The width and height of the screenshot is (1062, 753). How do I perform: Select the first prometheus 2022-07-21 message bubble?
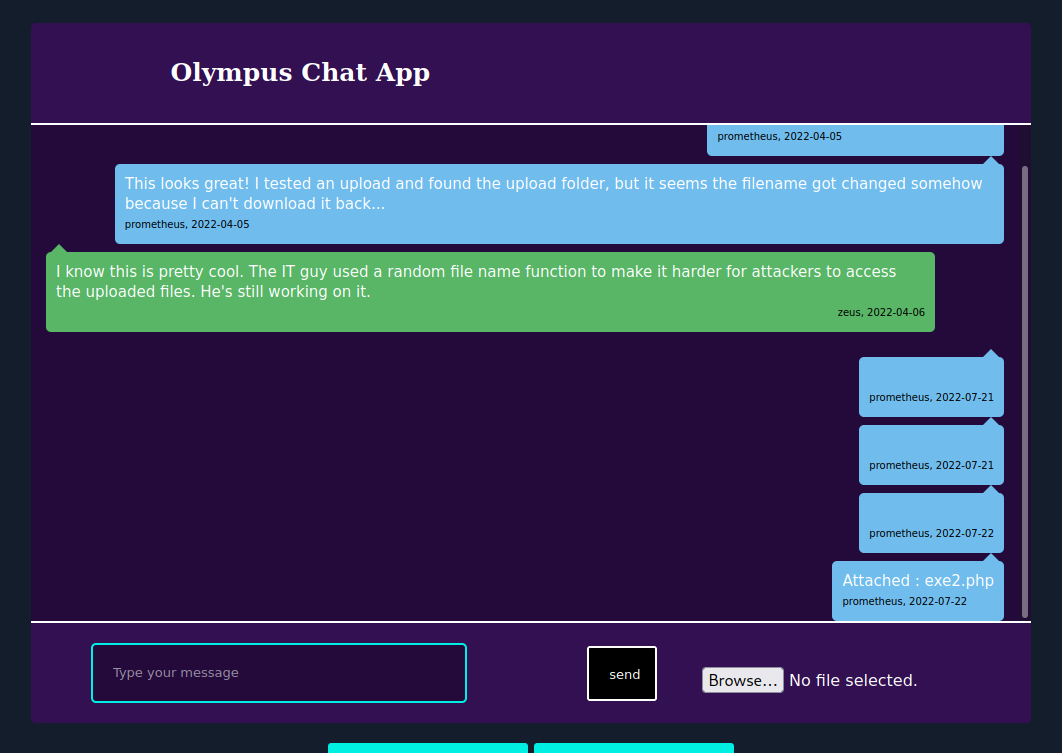tap(931, 386)
